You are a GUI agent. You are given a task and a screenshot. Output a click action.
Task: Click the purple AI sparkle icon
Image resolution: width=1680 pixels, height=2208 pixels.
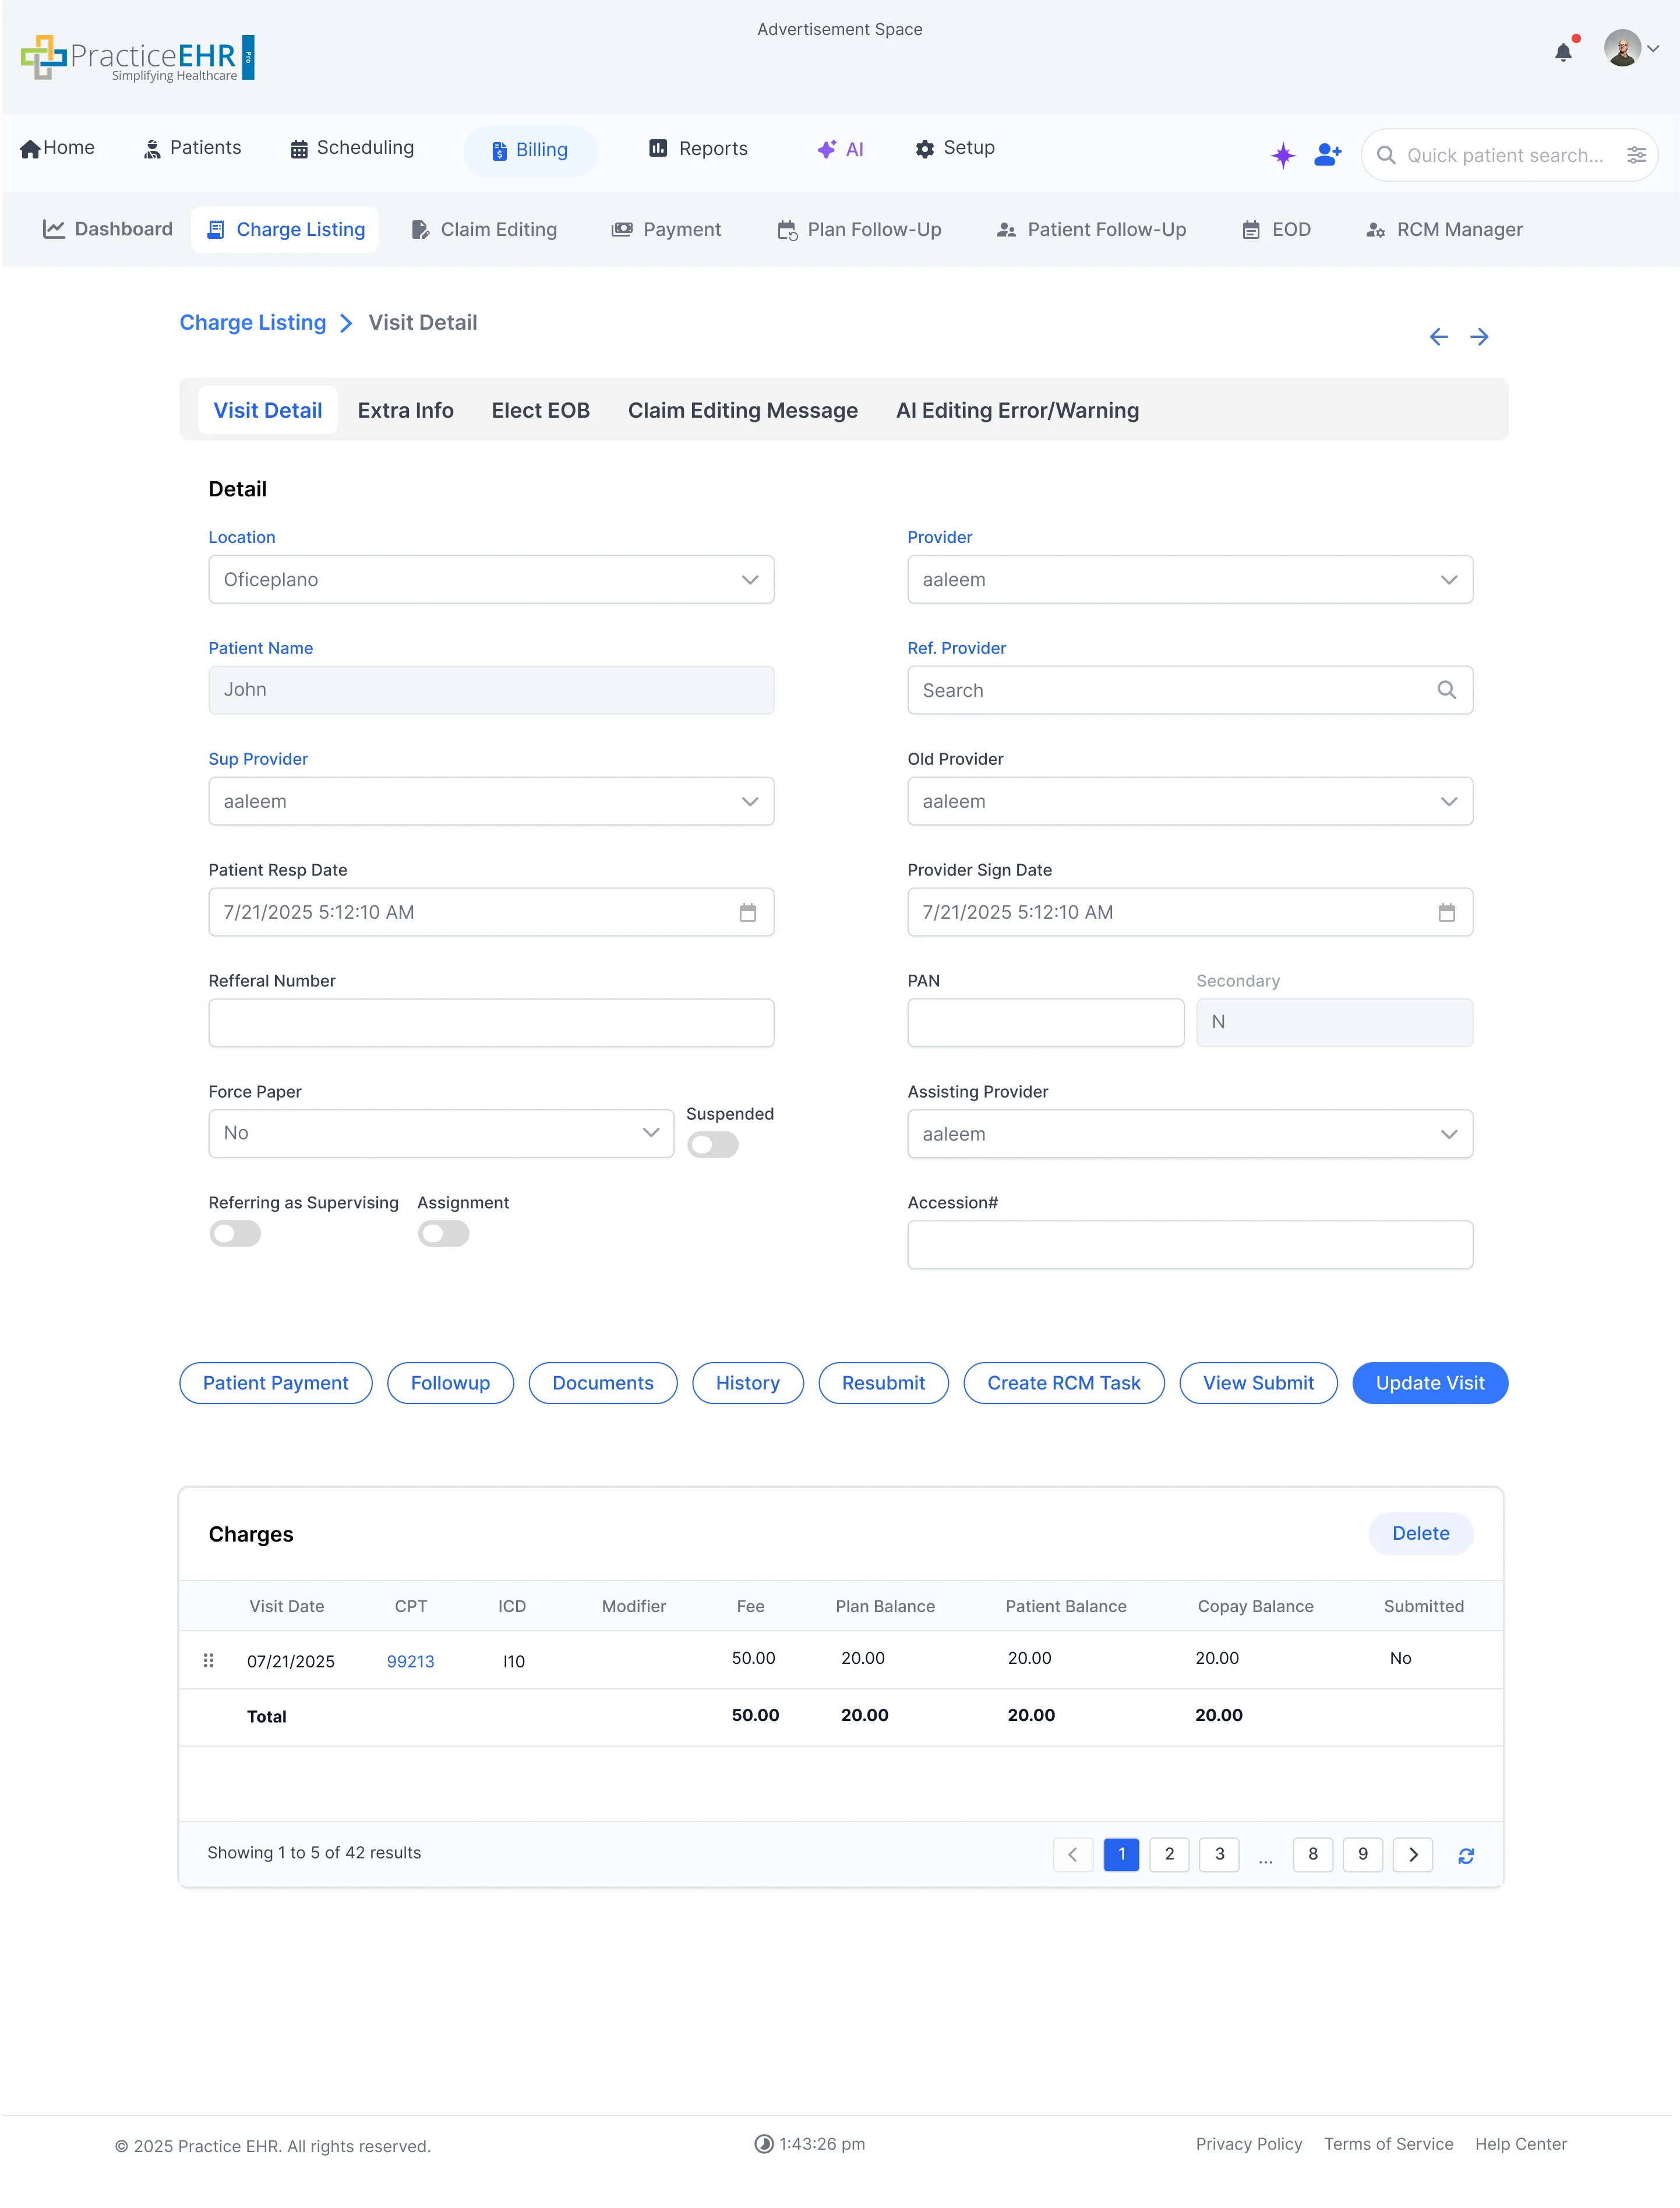[1283, 155]
